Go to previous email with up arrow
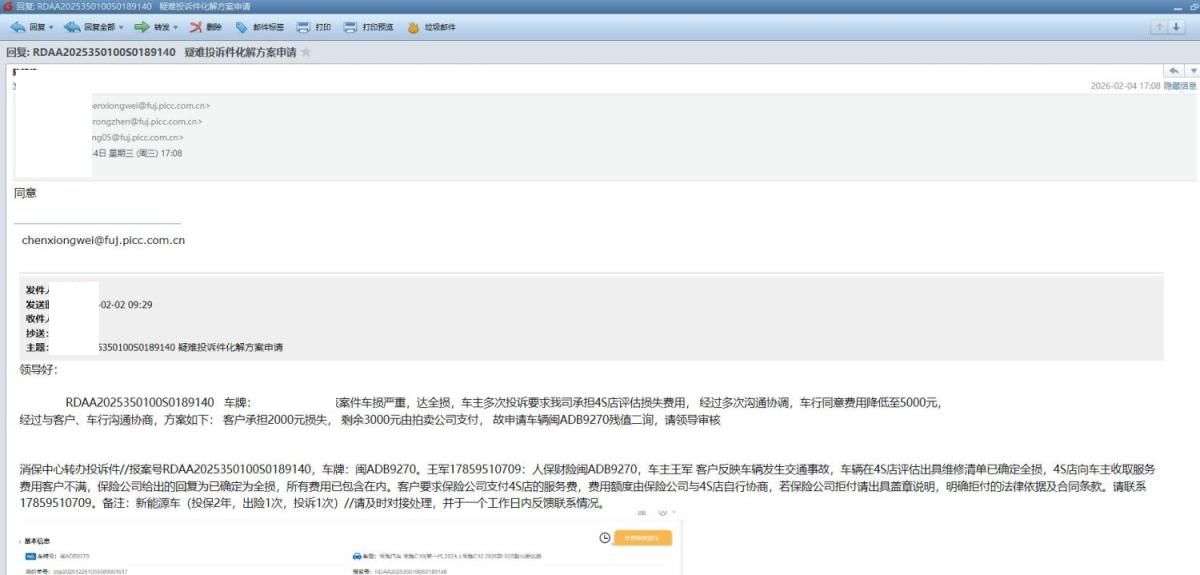Viewport: 1200px width, 575px height. 1160,27
